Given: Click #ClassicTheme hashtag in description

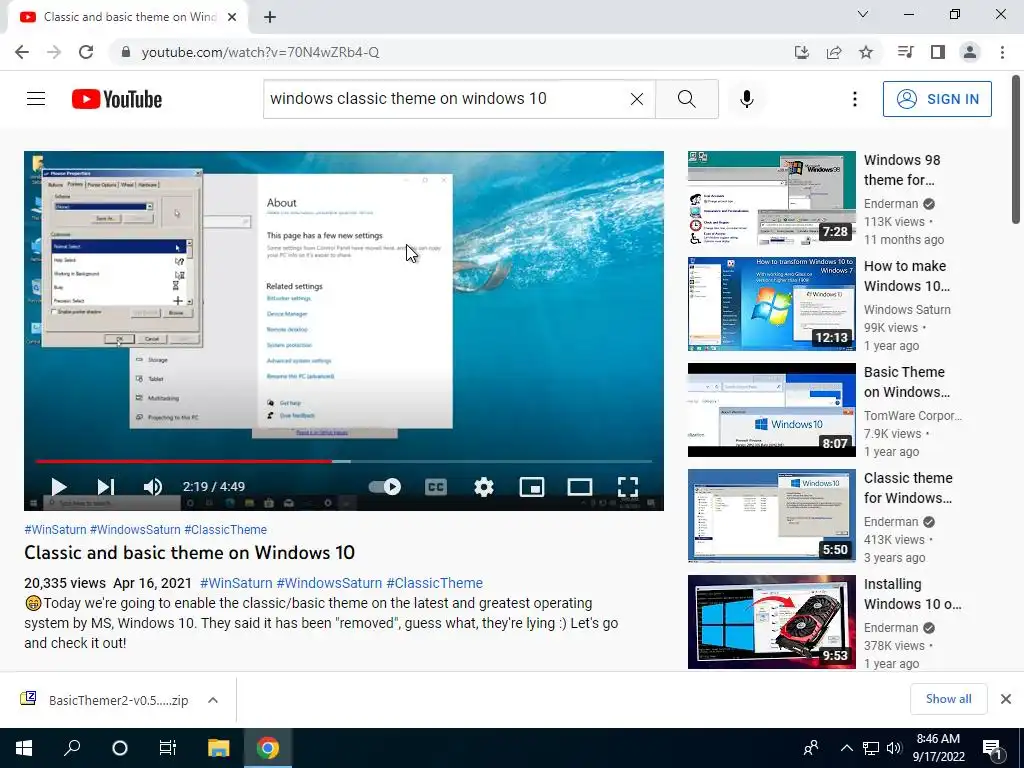Looking at the screenshot, I should point(434,583).
